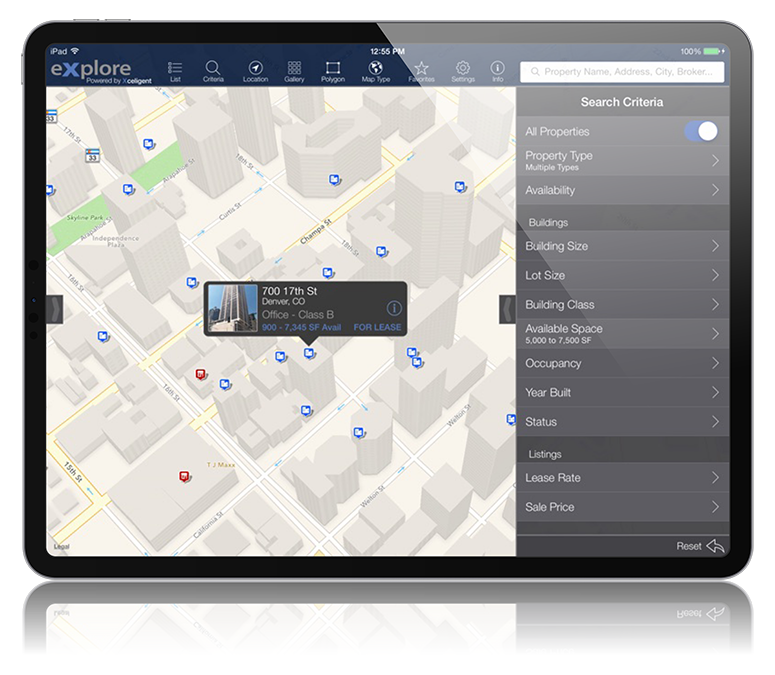The height and width of the screenshot is (675, 775).
Task: Expand Available Space criteria row
Action: coord(621,333)
